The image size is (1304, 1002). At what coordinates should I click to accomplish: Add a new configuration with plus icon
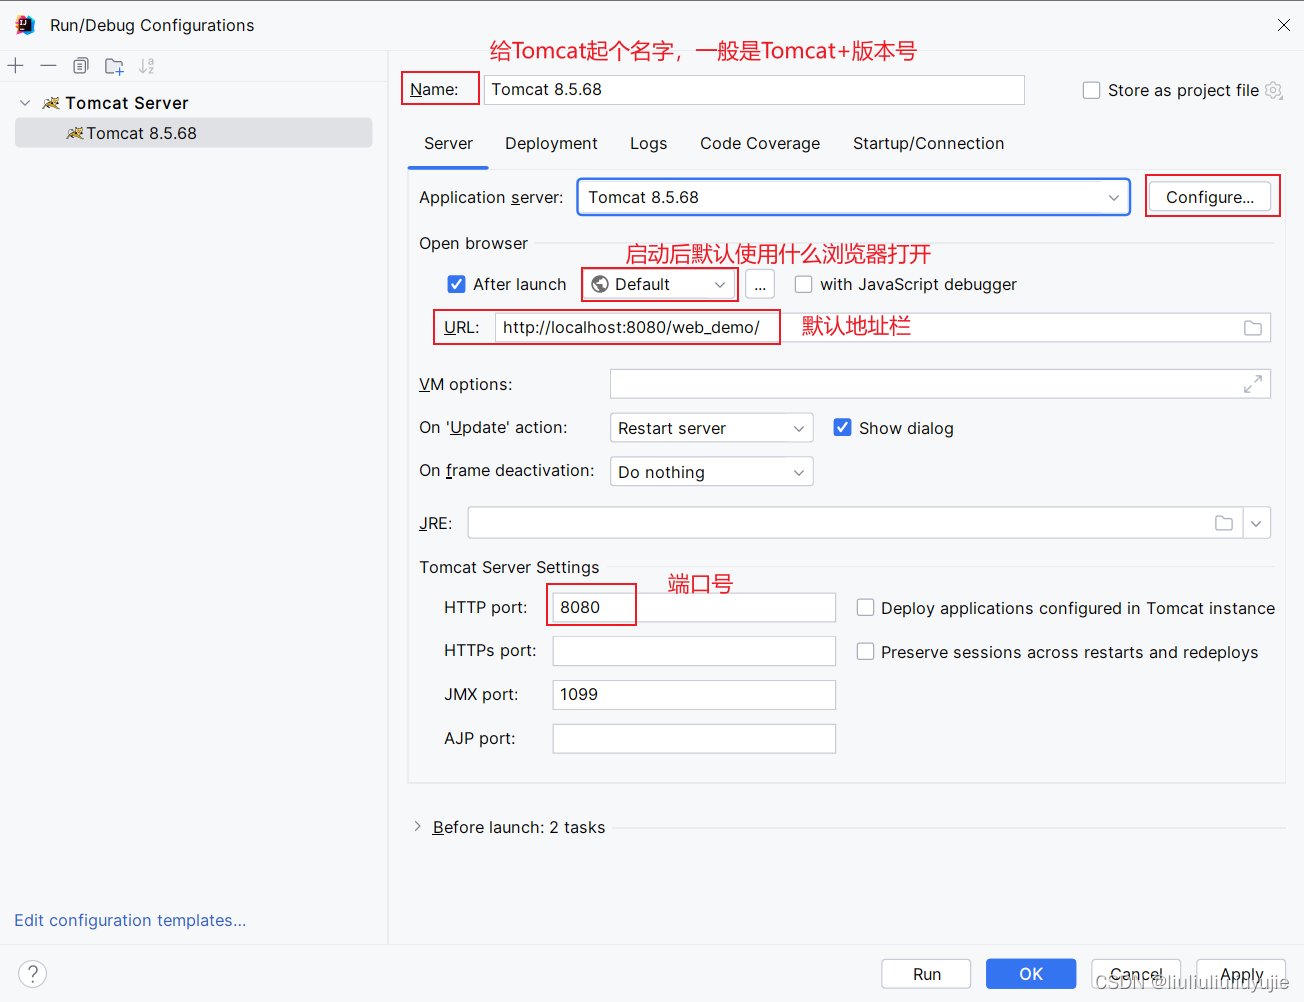coord(16,66)
